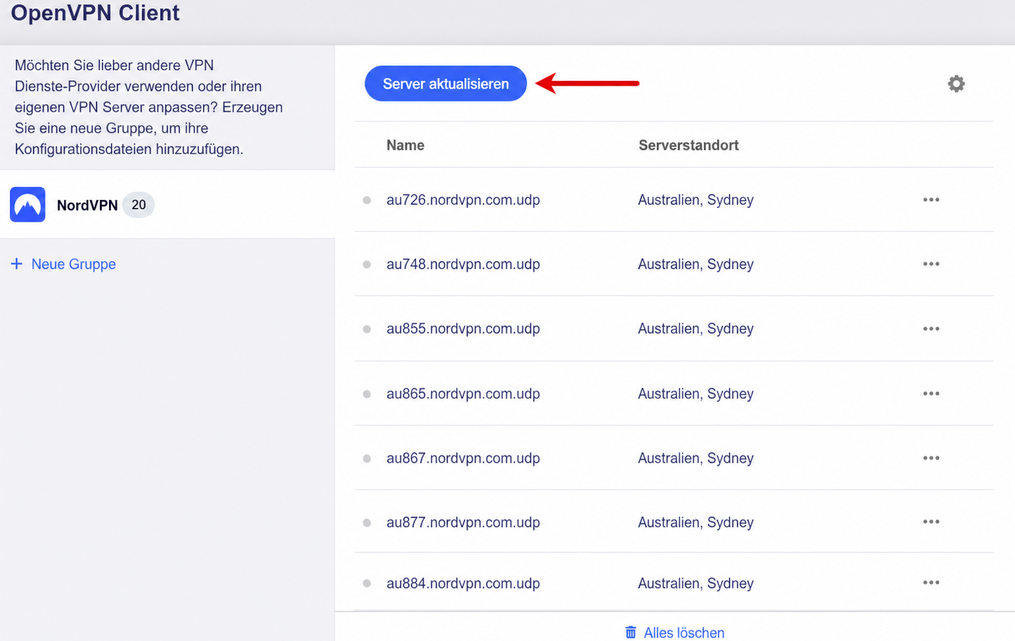This screenshot has width=1015, height=641.
Task: Select the NordVPN logo icon
Action: click(x=27, y=205)
